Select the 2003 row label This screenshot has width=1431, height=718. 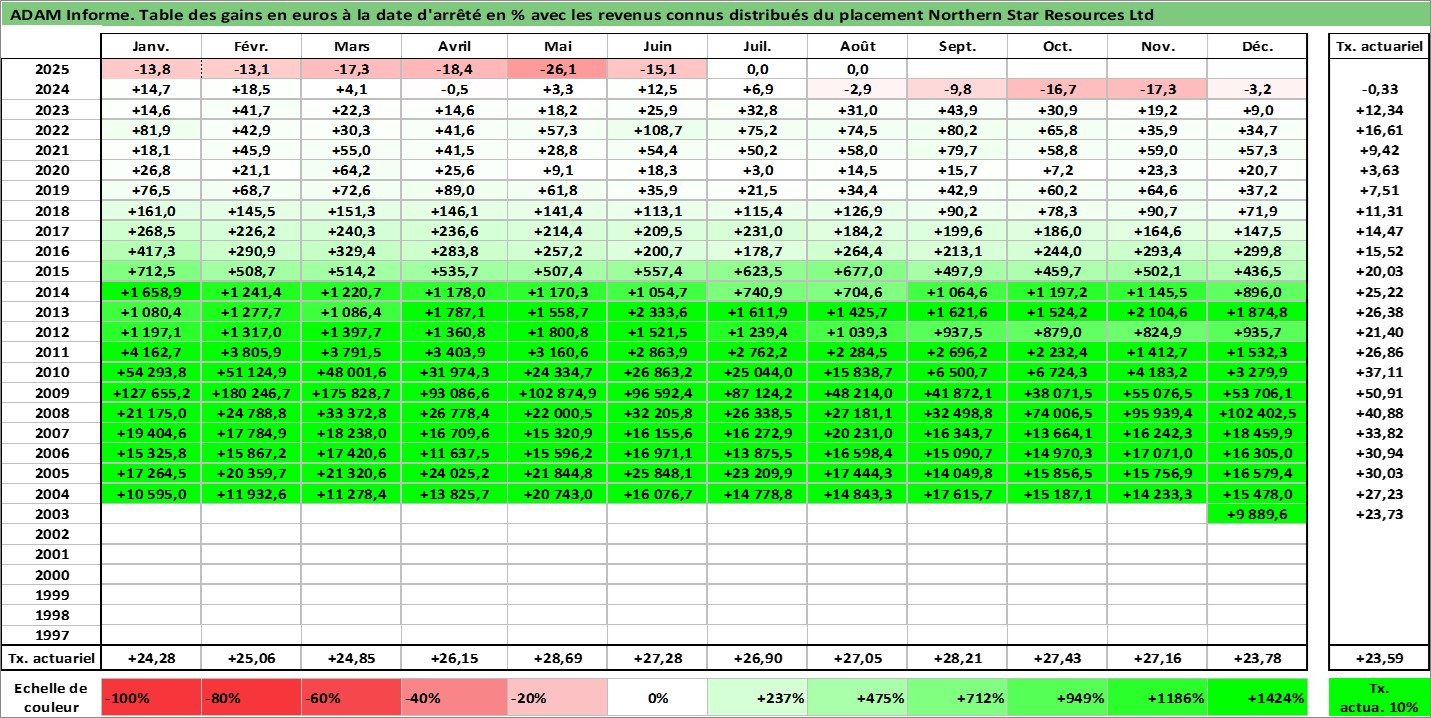tap(51, 514)
